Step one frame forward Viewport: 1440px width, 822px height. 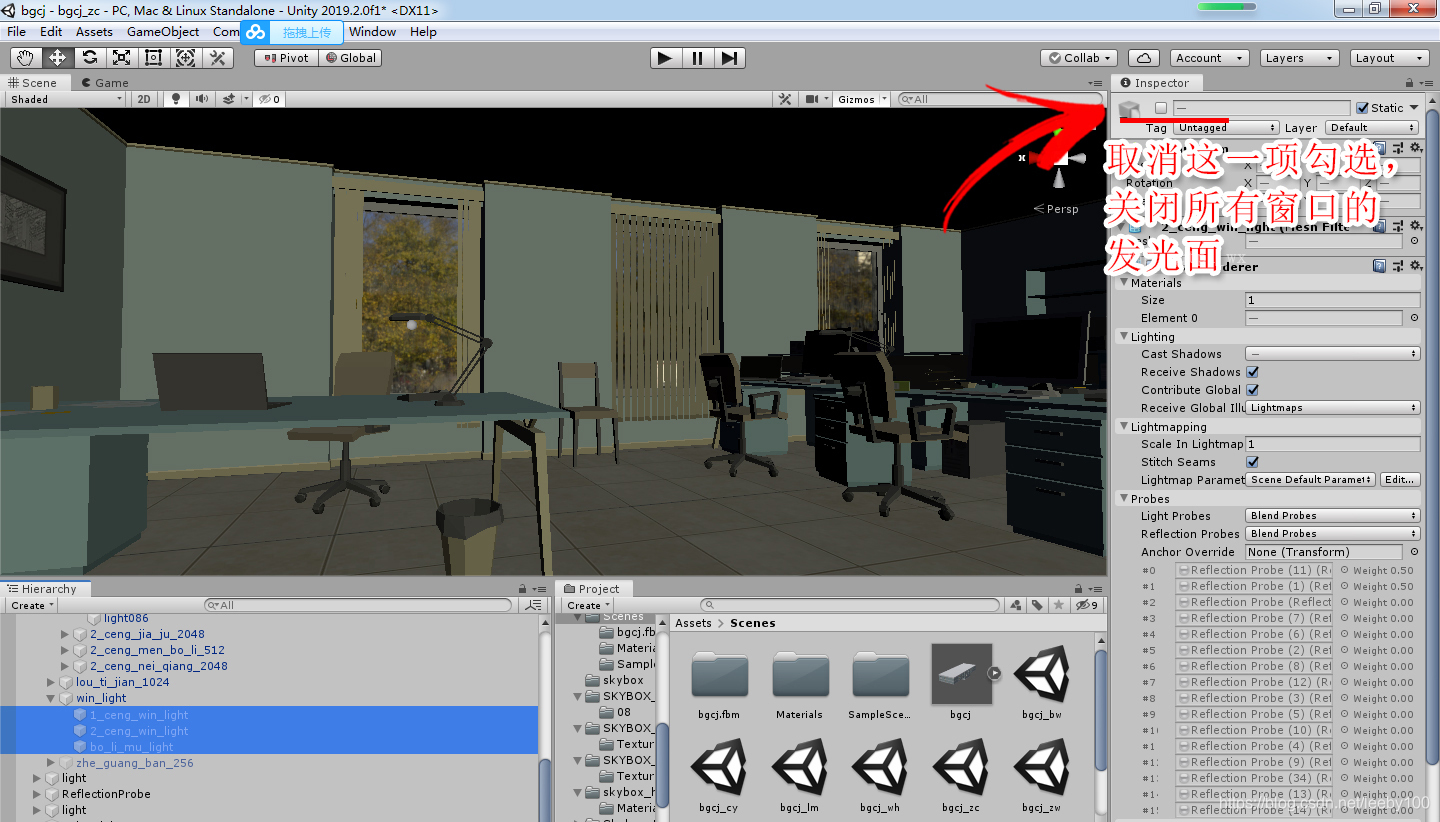pyautogui.click(x=729, y=58)
